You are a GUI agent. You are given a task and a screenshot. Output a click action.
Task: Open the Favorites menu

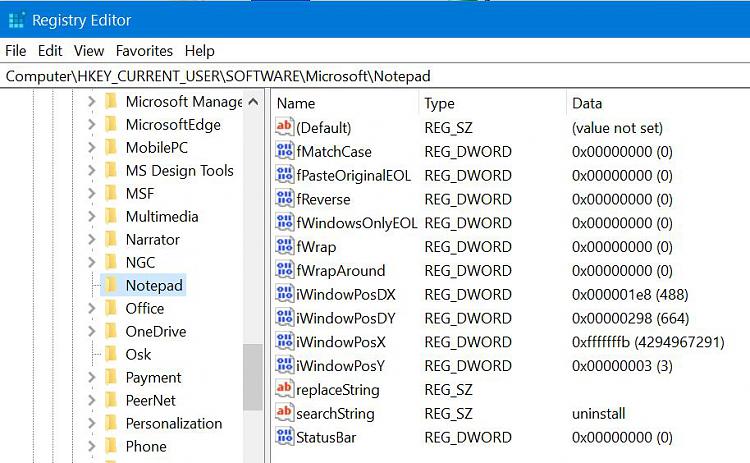[144, 51]
